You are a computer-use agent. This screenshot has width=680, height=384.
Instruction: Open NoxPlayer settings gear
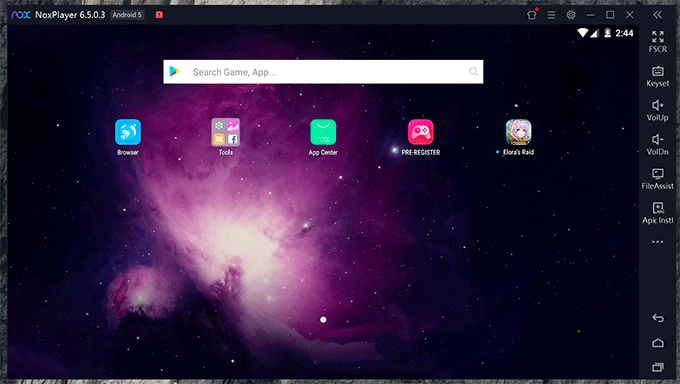[571, 15]
